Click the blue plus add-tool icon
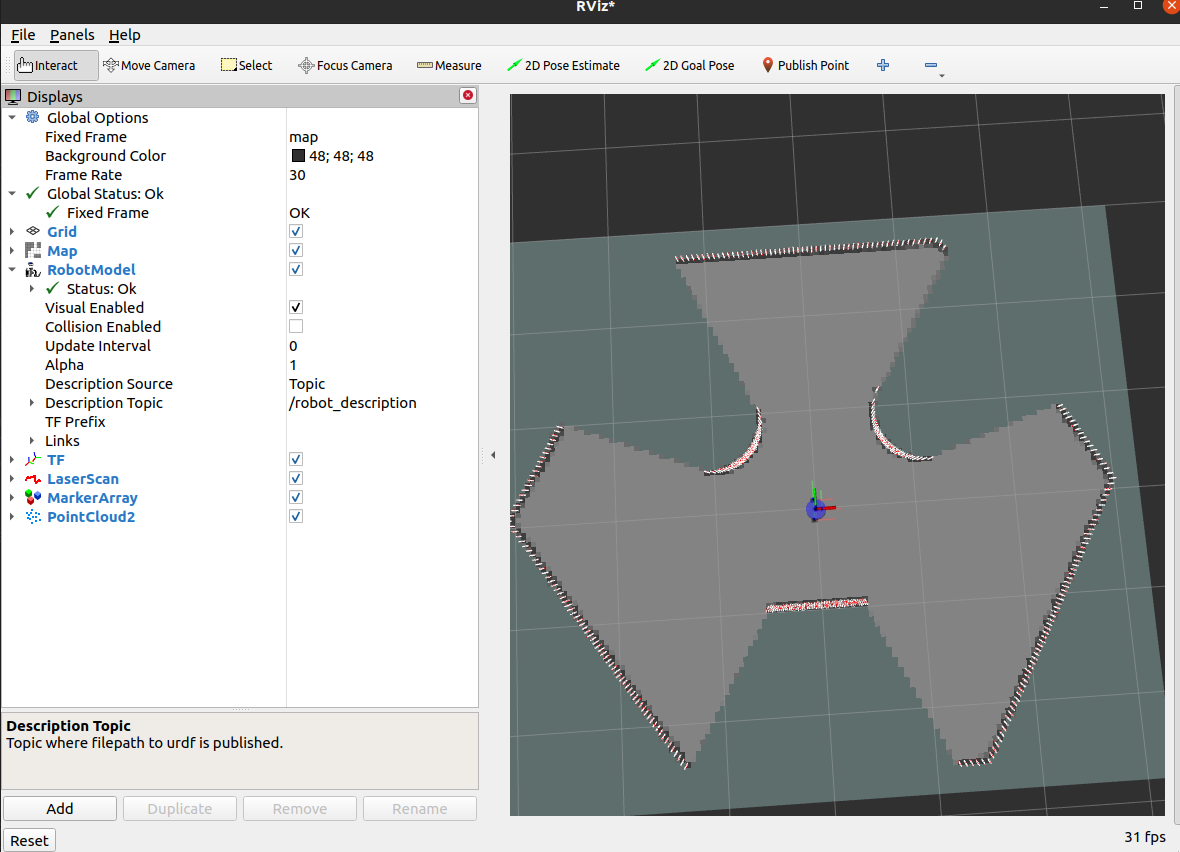Image resolution: width=1180 pixels, height=852 pixels. pos(883,65)
